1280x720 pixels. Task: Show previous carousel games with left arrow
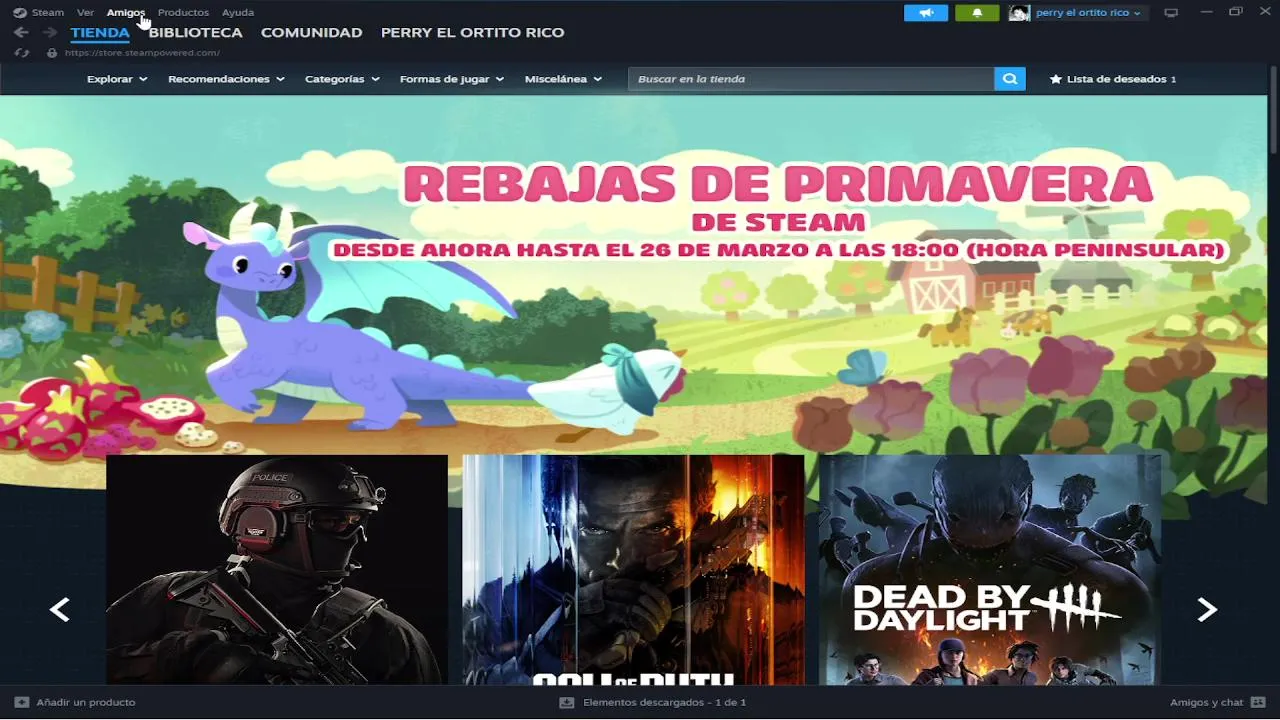(60, 609)
